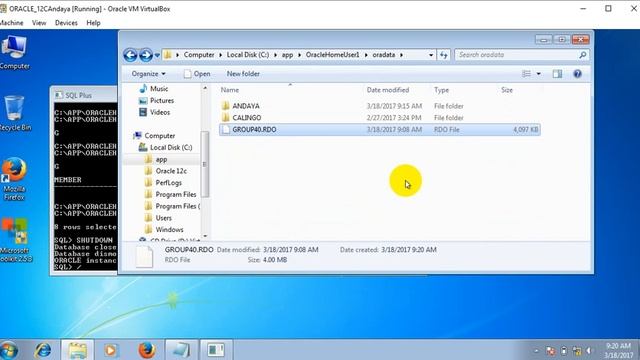This screenshot has height=360, width=640.
Task: Open the VirtualBox Machine menu
Action: [x=11, y=23]
